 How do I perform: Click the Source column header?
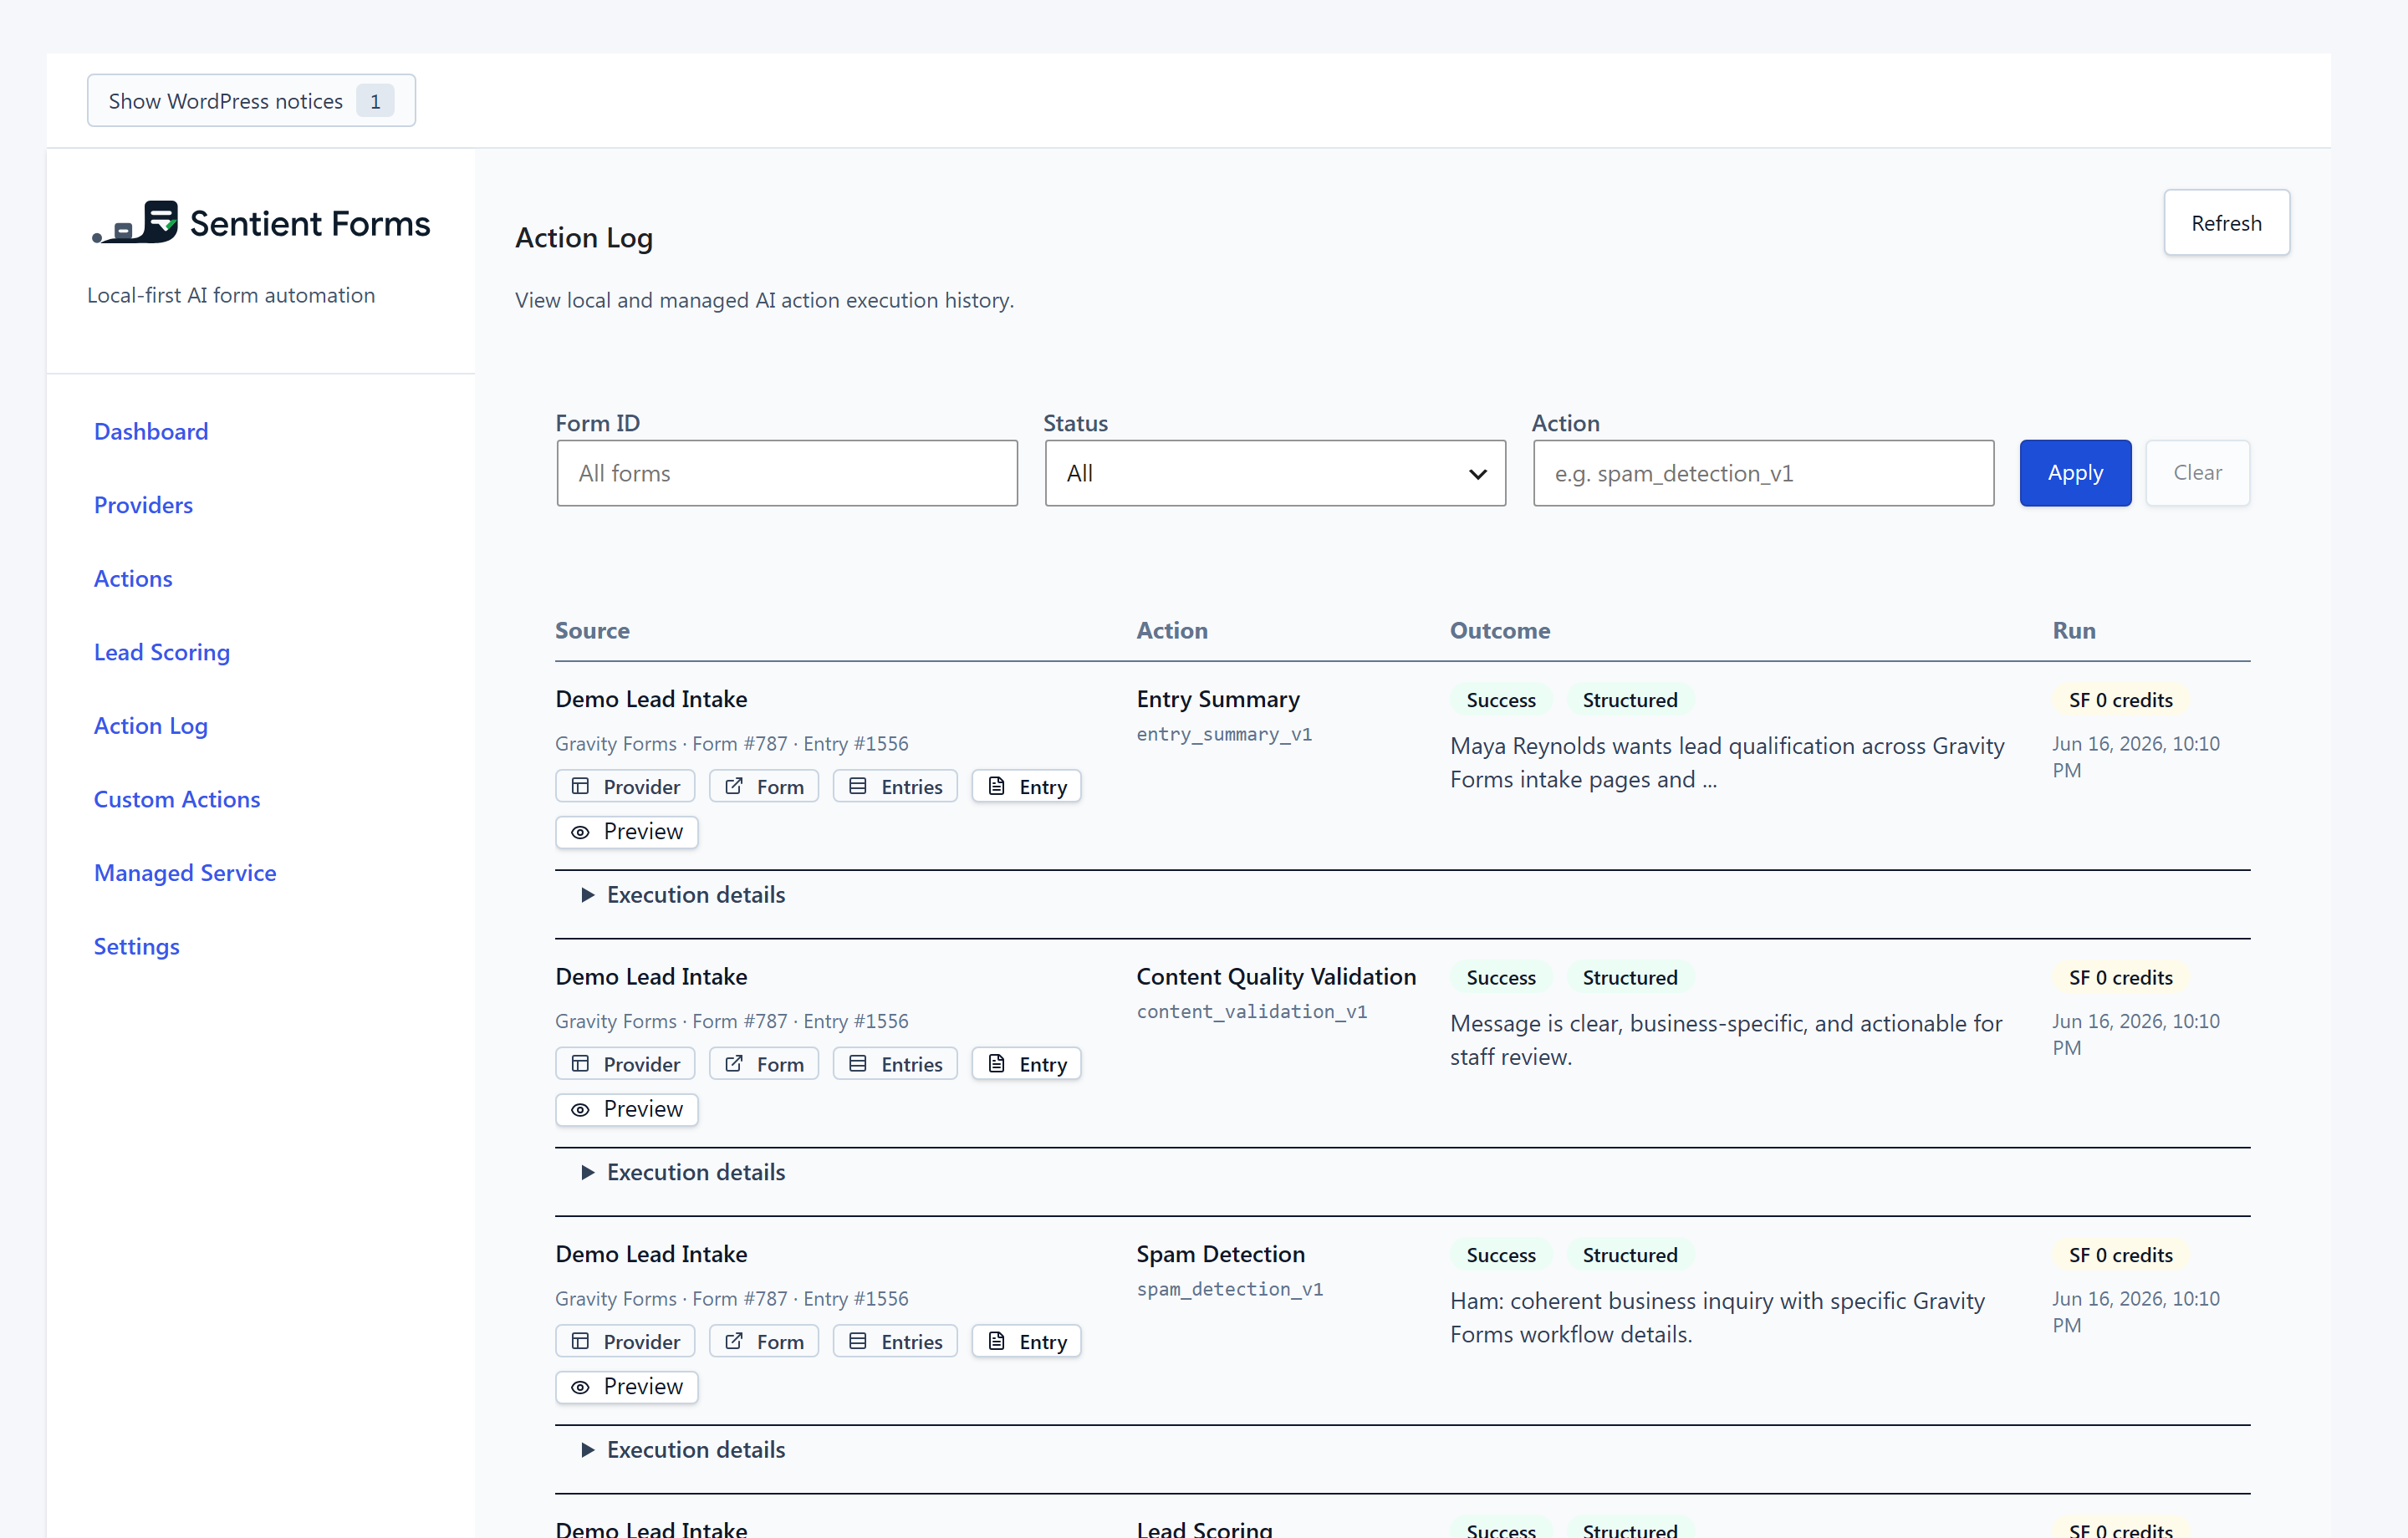click(592, 630)
